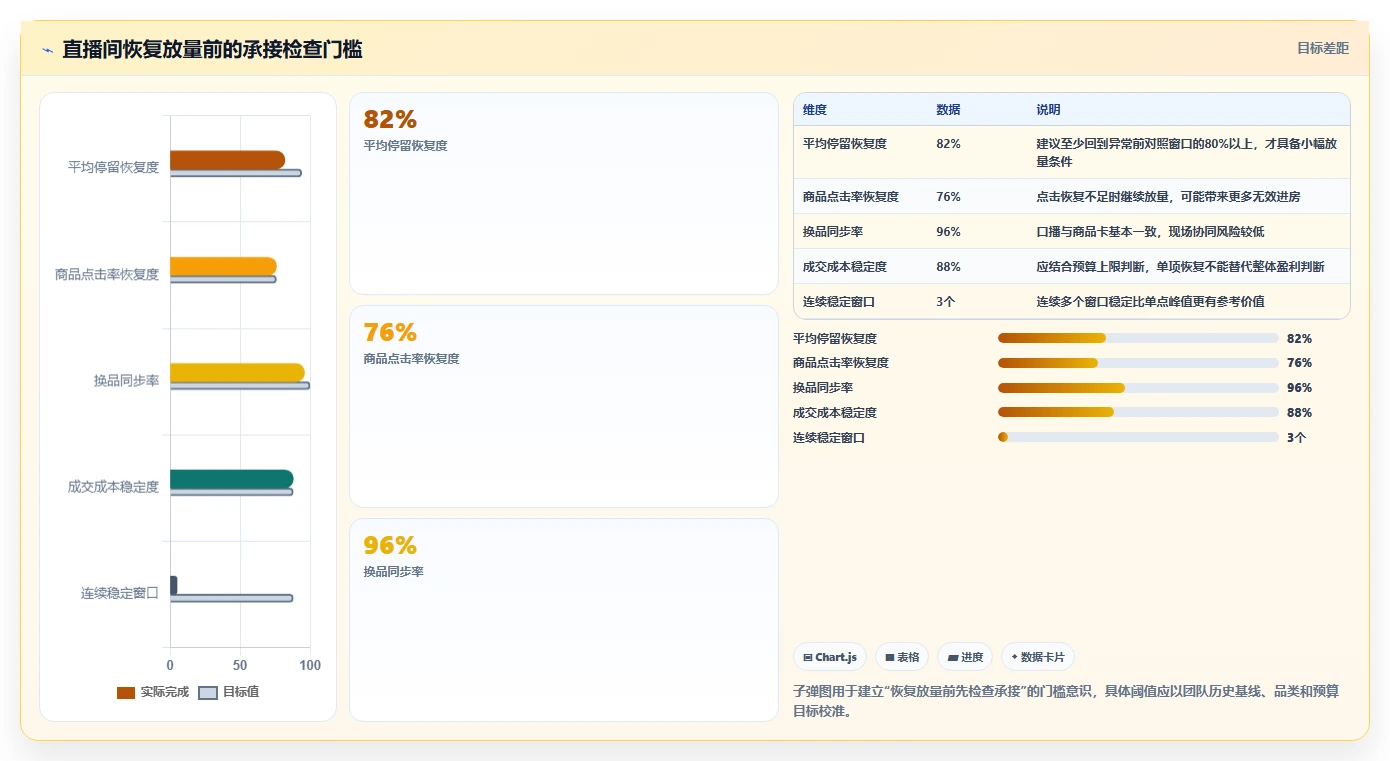Click the 成交成本稳定度 axis label in the chart

(113, 487)
